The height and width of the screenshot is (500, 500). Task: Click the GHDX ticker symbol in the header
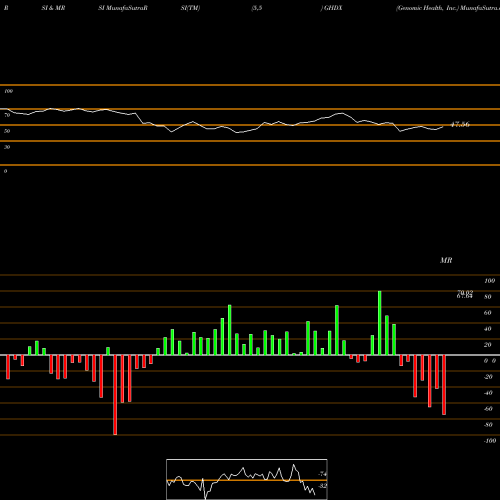pos(333,8)
